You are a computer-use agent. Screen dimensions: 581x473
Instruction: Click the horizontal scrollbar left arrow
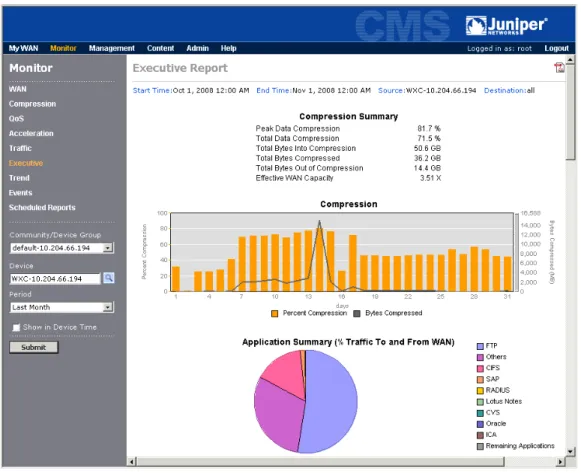click(x=132, y=462)
